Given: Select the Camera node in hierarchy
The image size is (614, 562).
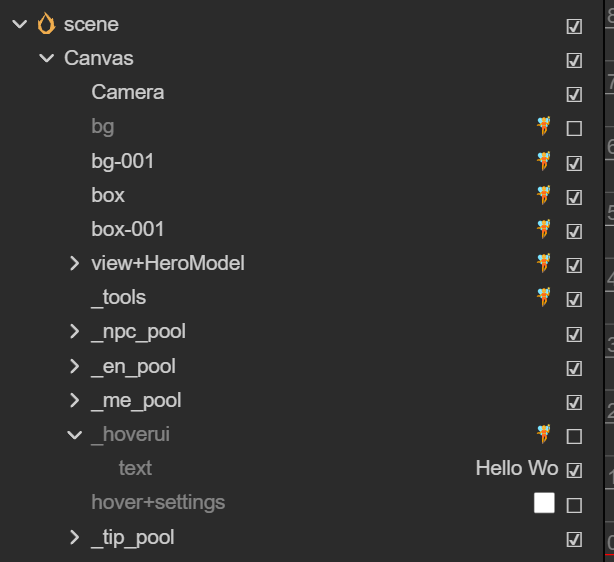Looking at the screenshot, I should pyautogui.click(x=127, y=92).
